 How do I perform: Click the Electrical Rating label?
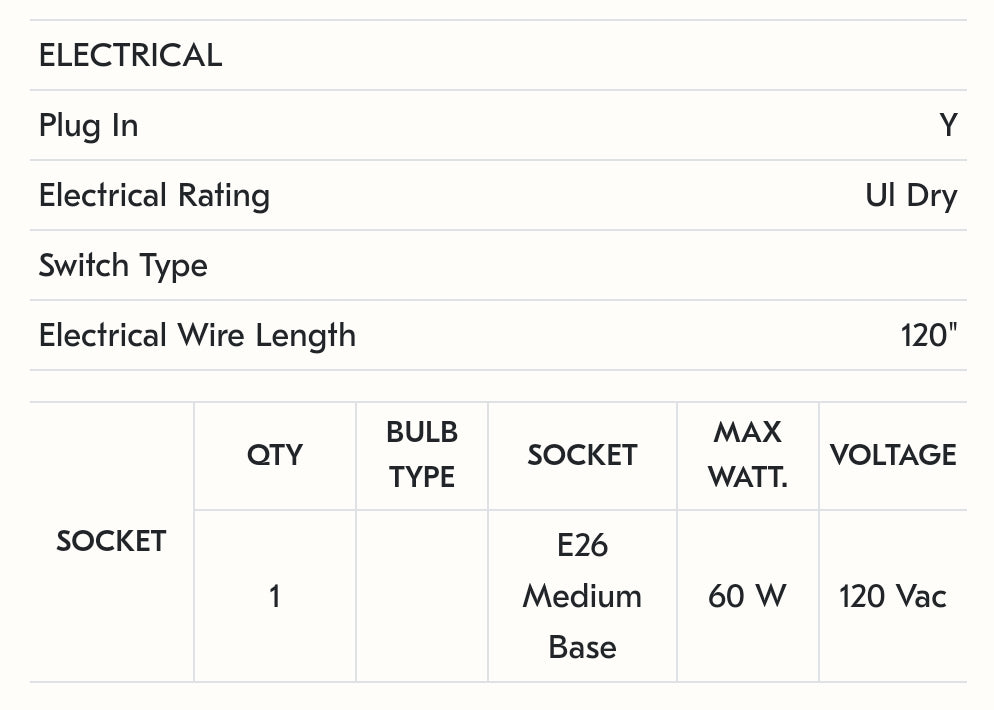pyautogui.click(x=154, y=196)
